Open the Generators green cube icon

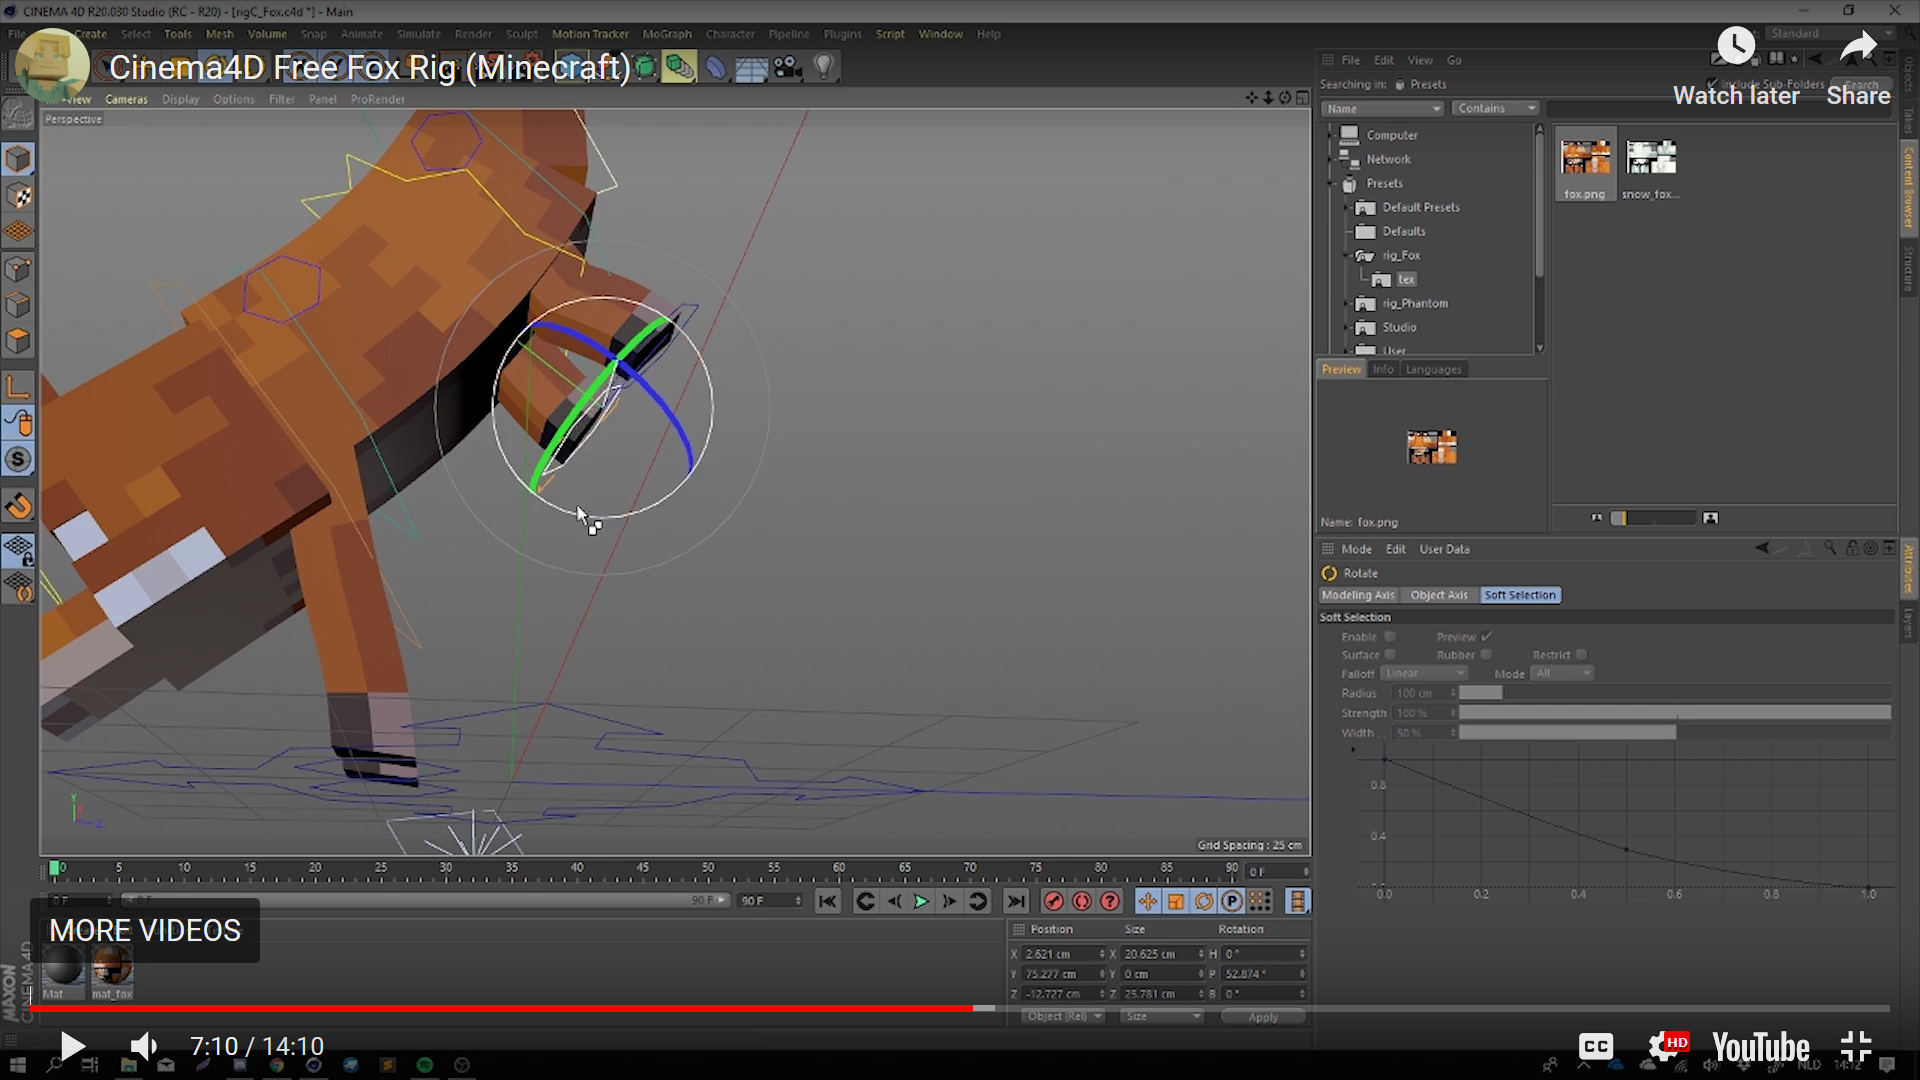coord(646,67)
